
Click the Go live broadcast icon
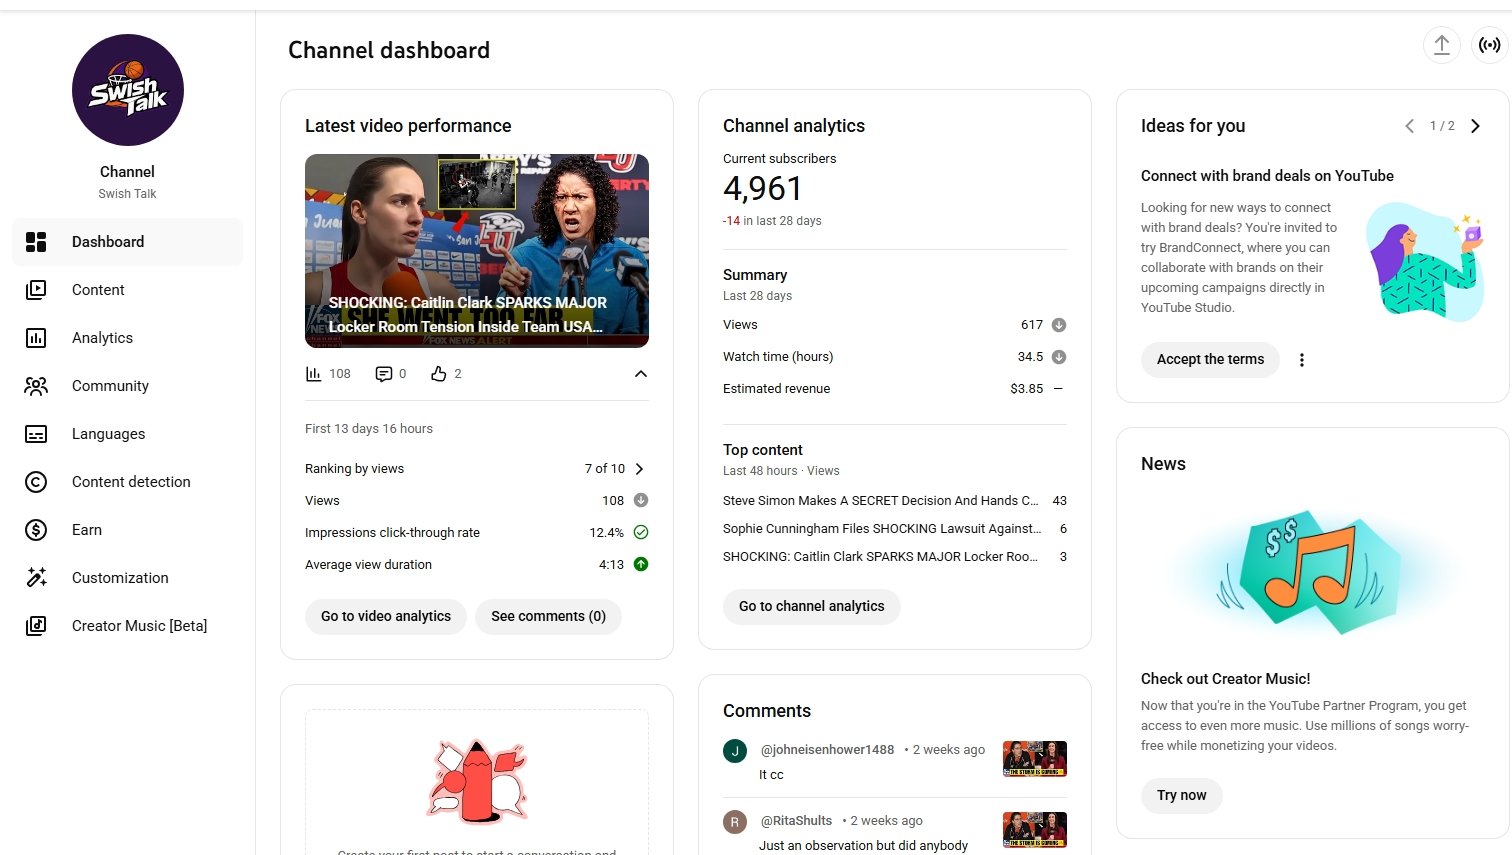tap(1489, 45)
